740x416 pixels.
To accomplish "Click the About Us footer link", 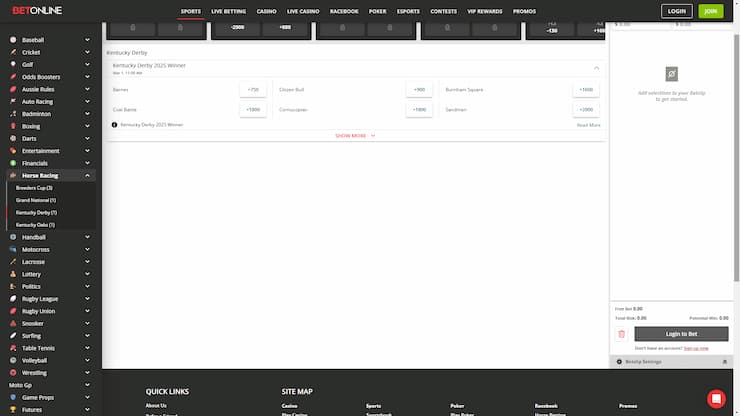I will 156,406.
